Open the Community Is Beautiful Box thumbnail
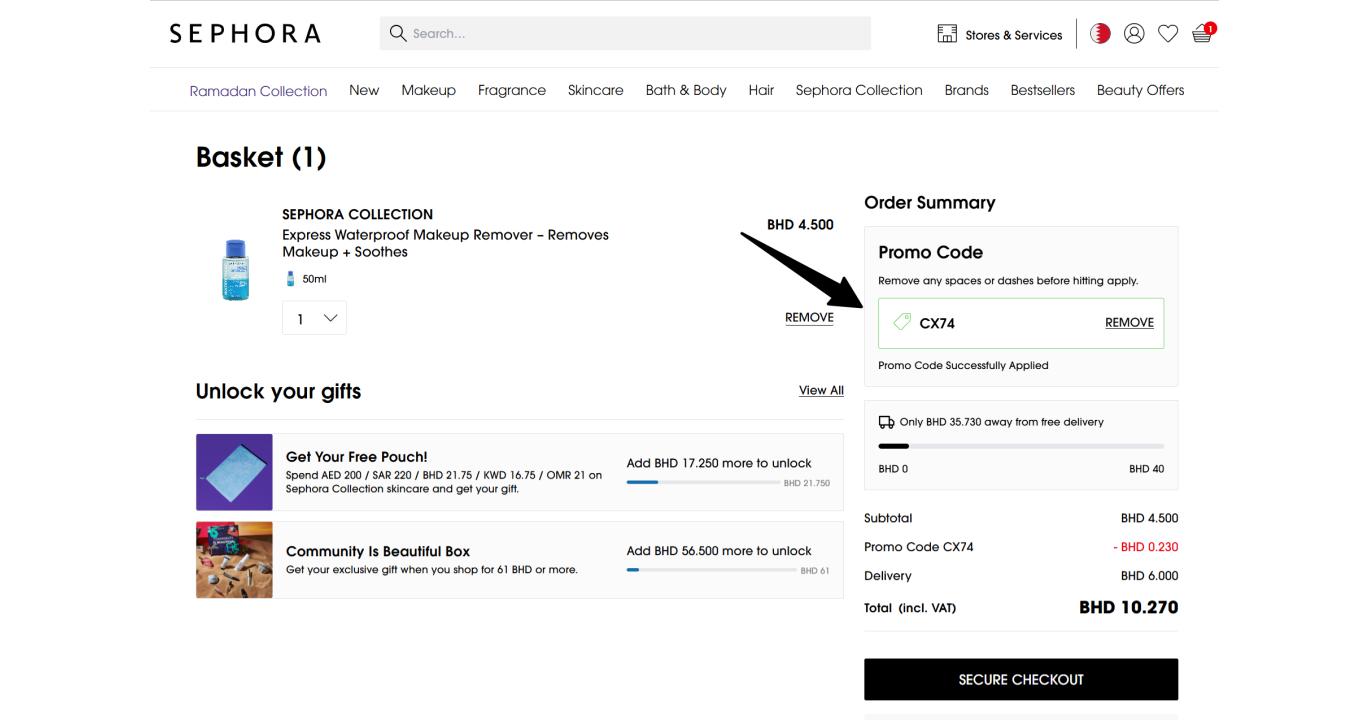This screenshot has width=1368, height=720. pyautogui.click(x=234, y=560)
